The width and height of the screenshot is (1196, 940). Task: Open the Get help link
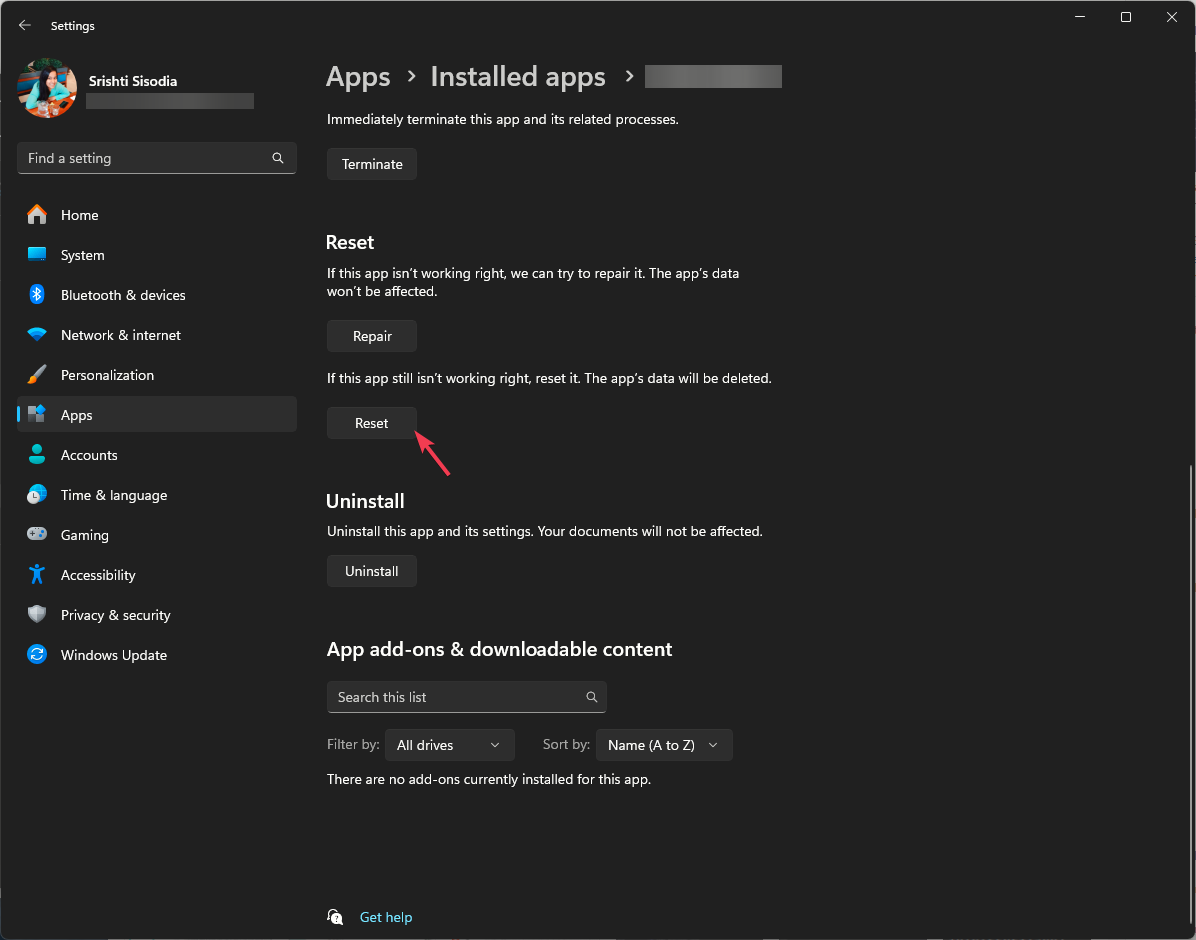pos(386,917)
